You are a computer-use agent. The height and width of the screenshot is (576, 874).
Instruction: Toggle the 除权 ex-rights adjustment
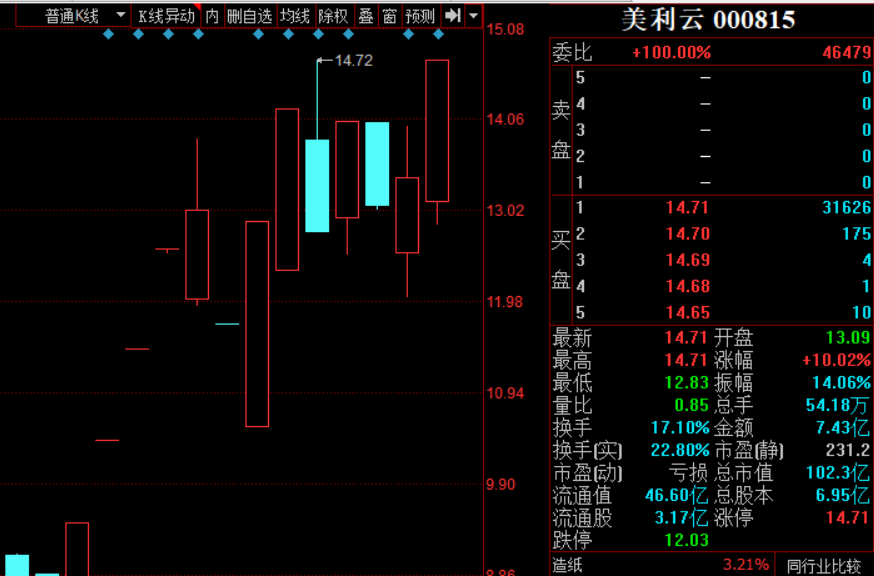(333, 16)
